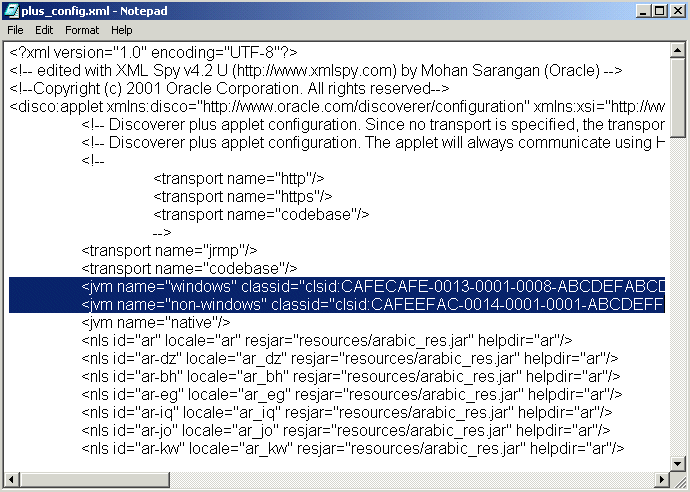Click the nls id="ar-jo" line

click(x=346, y=431)
